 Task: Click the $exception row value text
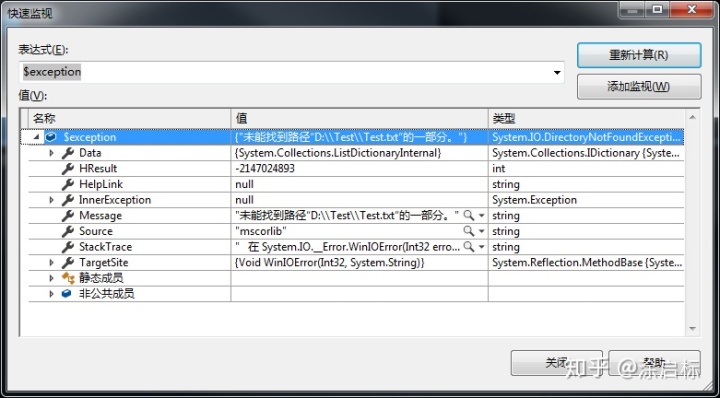point(351,137)
